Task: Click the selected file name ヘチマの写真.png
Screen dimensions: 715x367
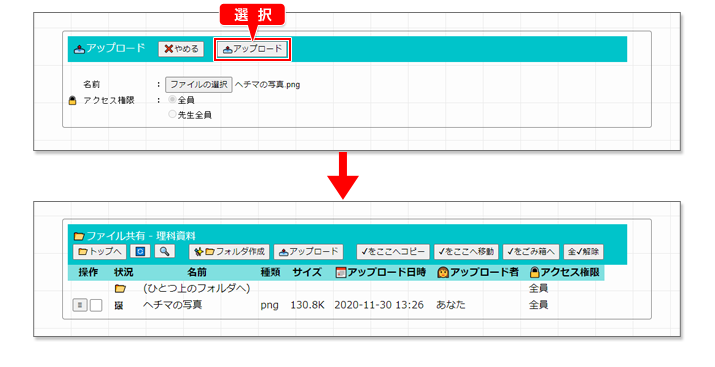Action: (x=267, y=84)
